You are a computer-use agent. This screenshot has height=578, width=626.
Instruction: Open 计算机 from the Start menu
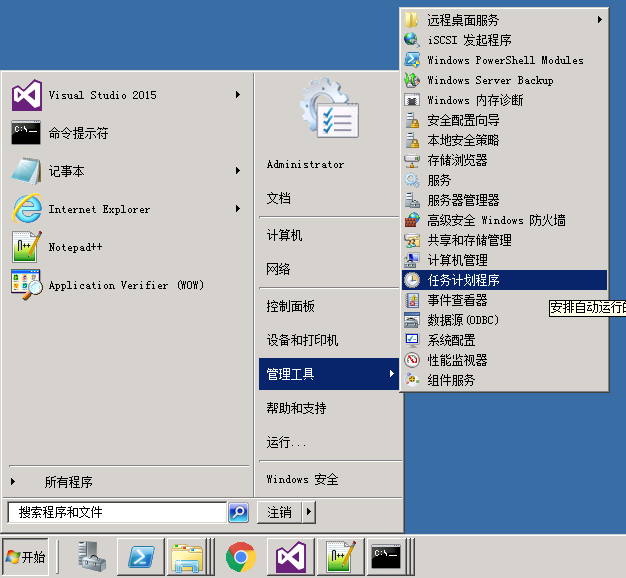284,235
